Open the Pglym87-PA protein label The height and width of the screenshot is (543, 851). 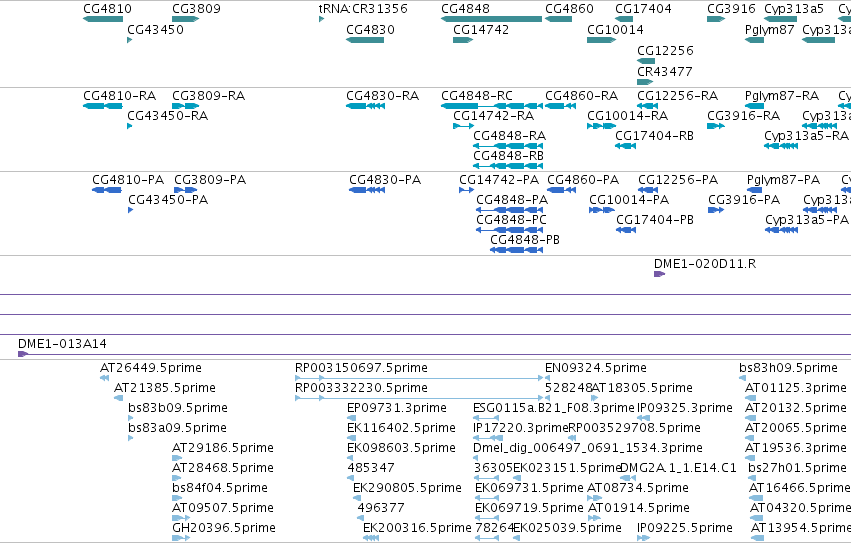point(784,180)
